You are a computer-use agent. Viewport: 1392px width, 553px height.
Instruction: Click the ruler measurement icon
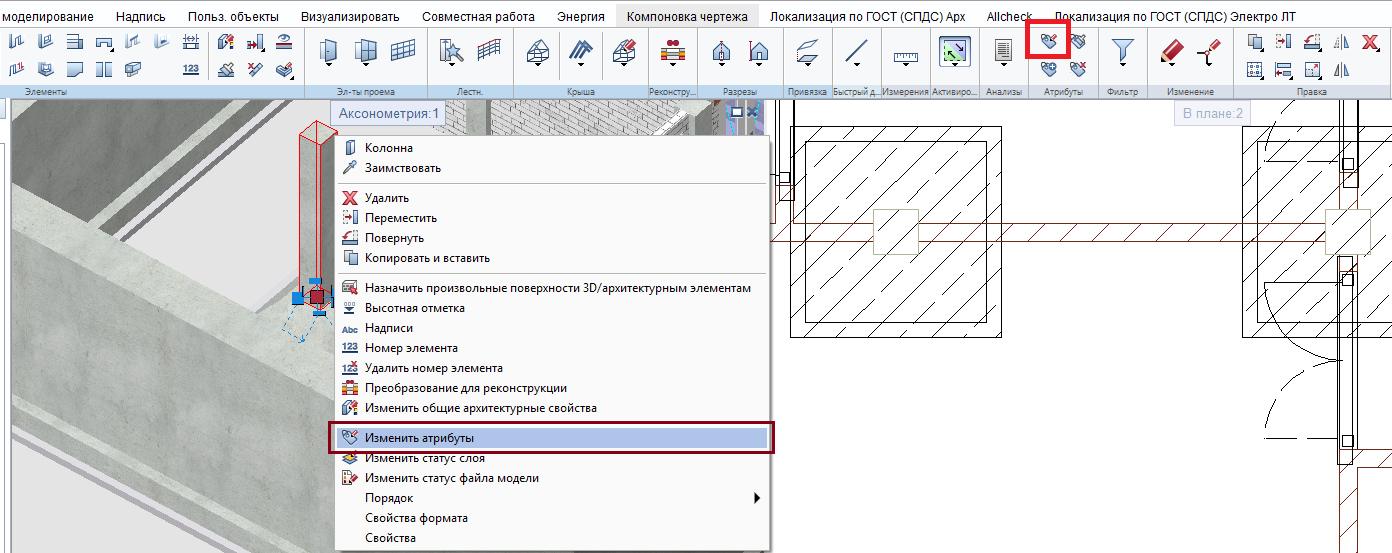pos(906,57)
